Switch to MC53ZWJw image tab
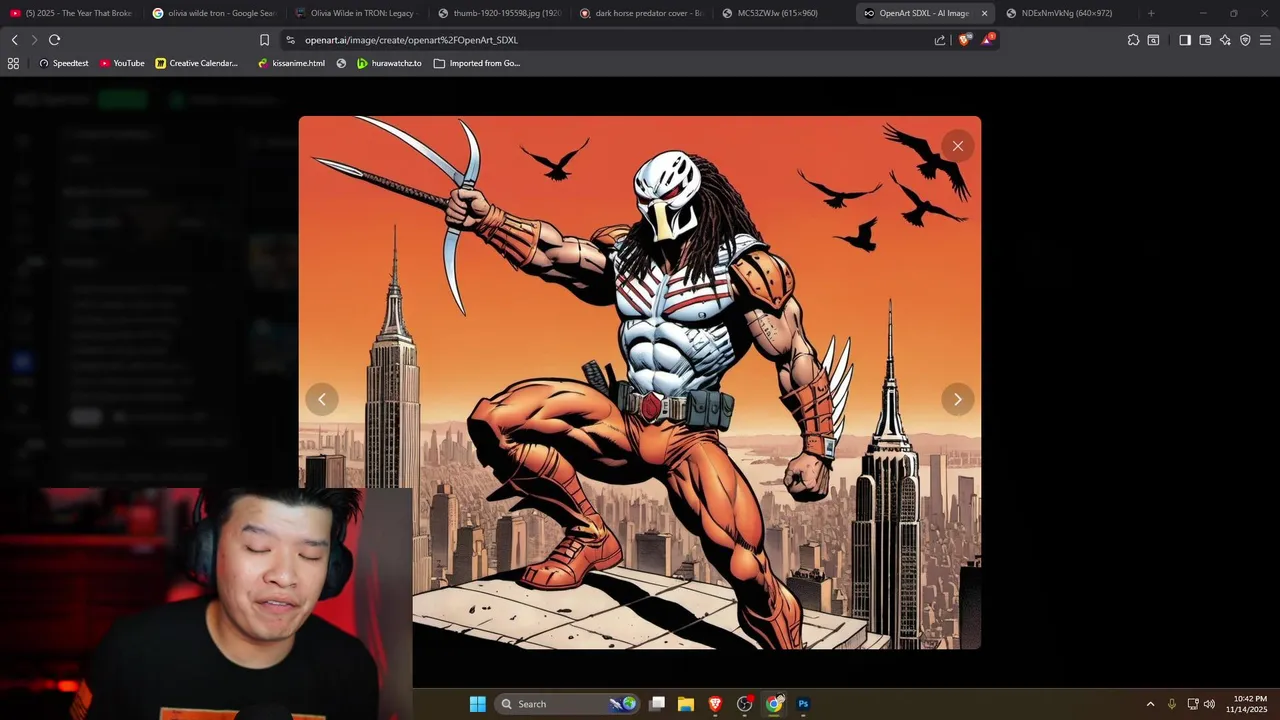Image resolution: width=1280 pixels, height=720 pixels. tap(785, 13)
